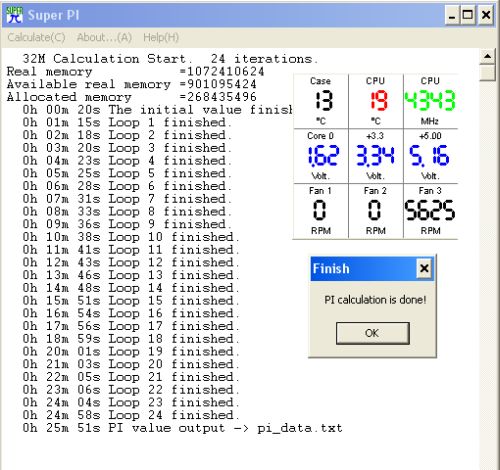This screenshot has height=470, width=500.
Task: Click the Case temperature reading panel
Action: pos(321,101)
